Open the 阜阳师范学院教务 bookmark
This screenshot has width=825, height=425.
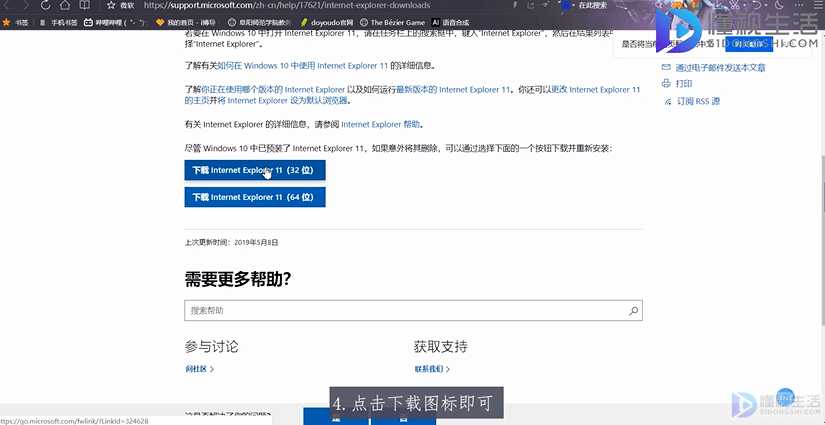pyautogui.click(x=259, y=23)
